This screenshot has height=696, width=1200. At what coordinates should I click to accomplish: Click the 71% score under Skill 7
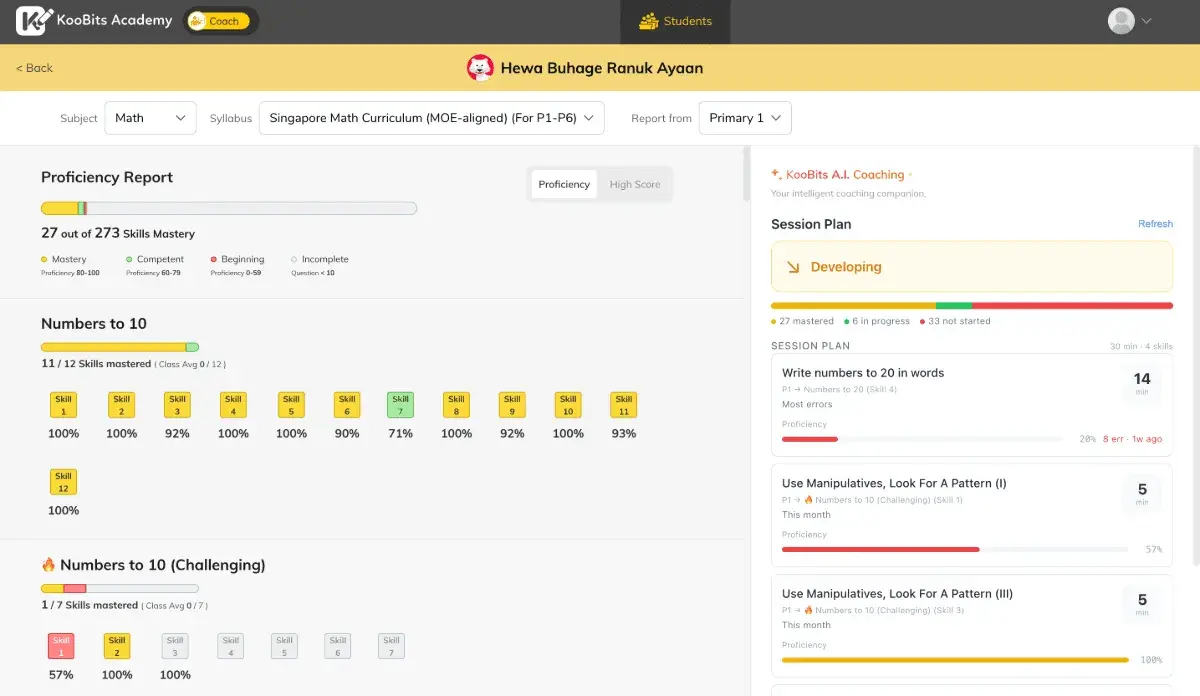point(400,434)
